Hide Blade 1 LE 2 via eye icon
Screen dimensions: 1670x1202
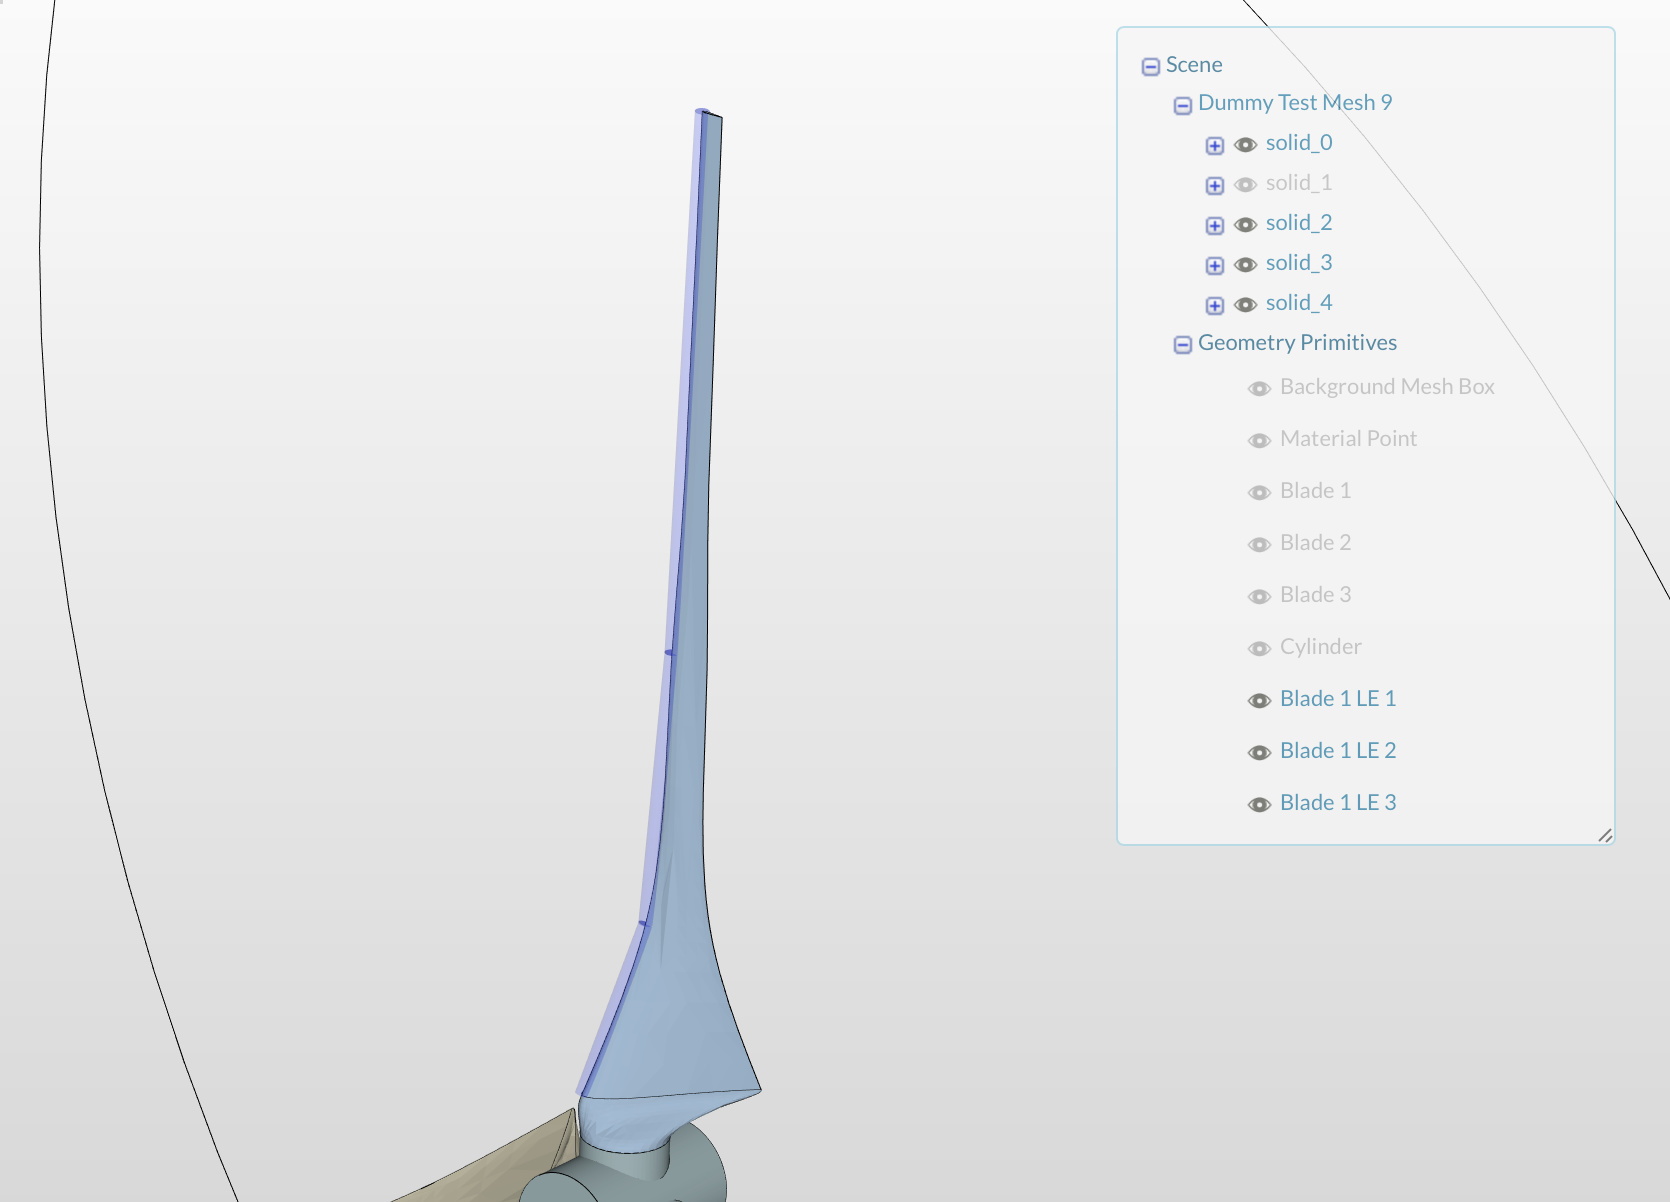point(1259,752)
